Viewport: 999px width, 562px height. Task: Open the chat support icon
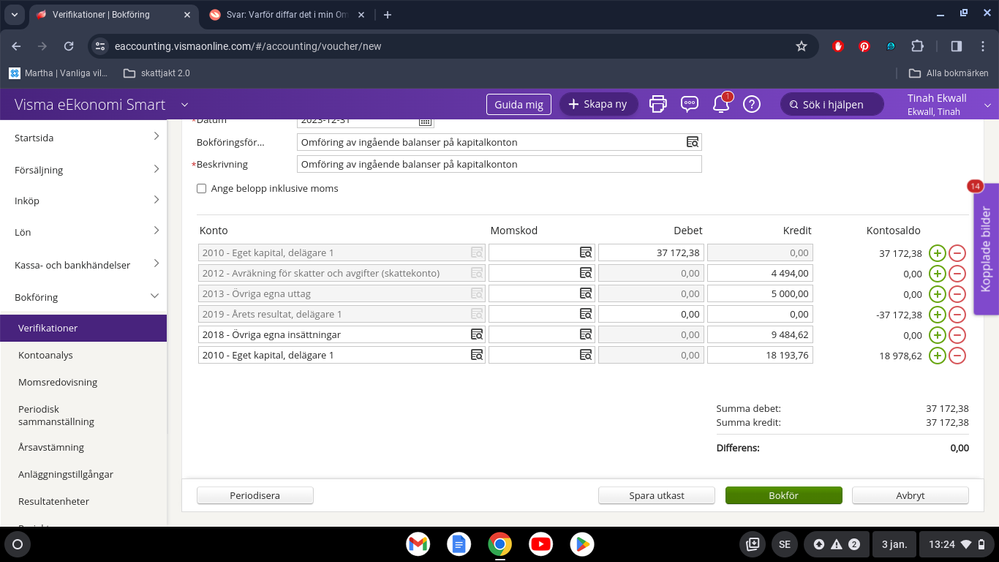click(x=689, y=104)
